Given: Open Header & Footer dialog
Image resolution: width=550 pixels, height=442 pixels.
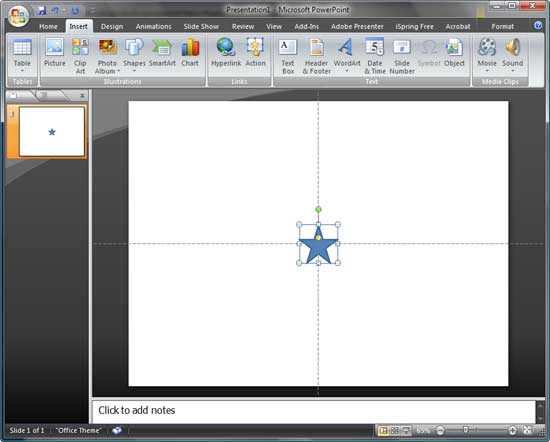Looking at the screenshot, I should (316, 56).
